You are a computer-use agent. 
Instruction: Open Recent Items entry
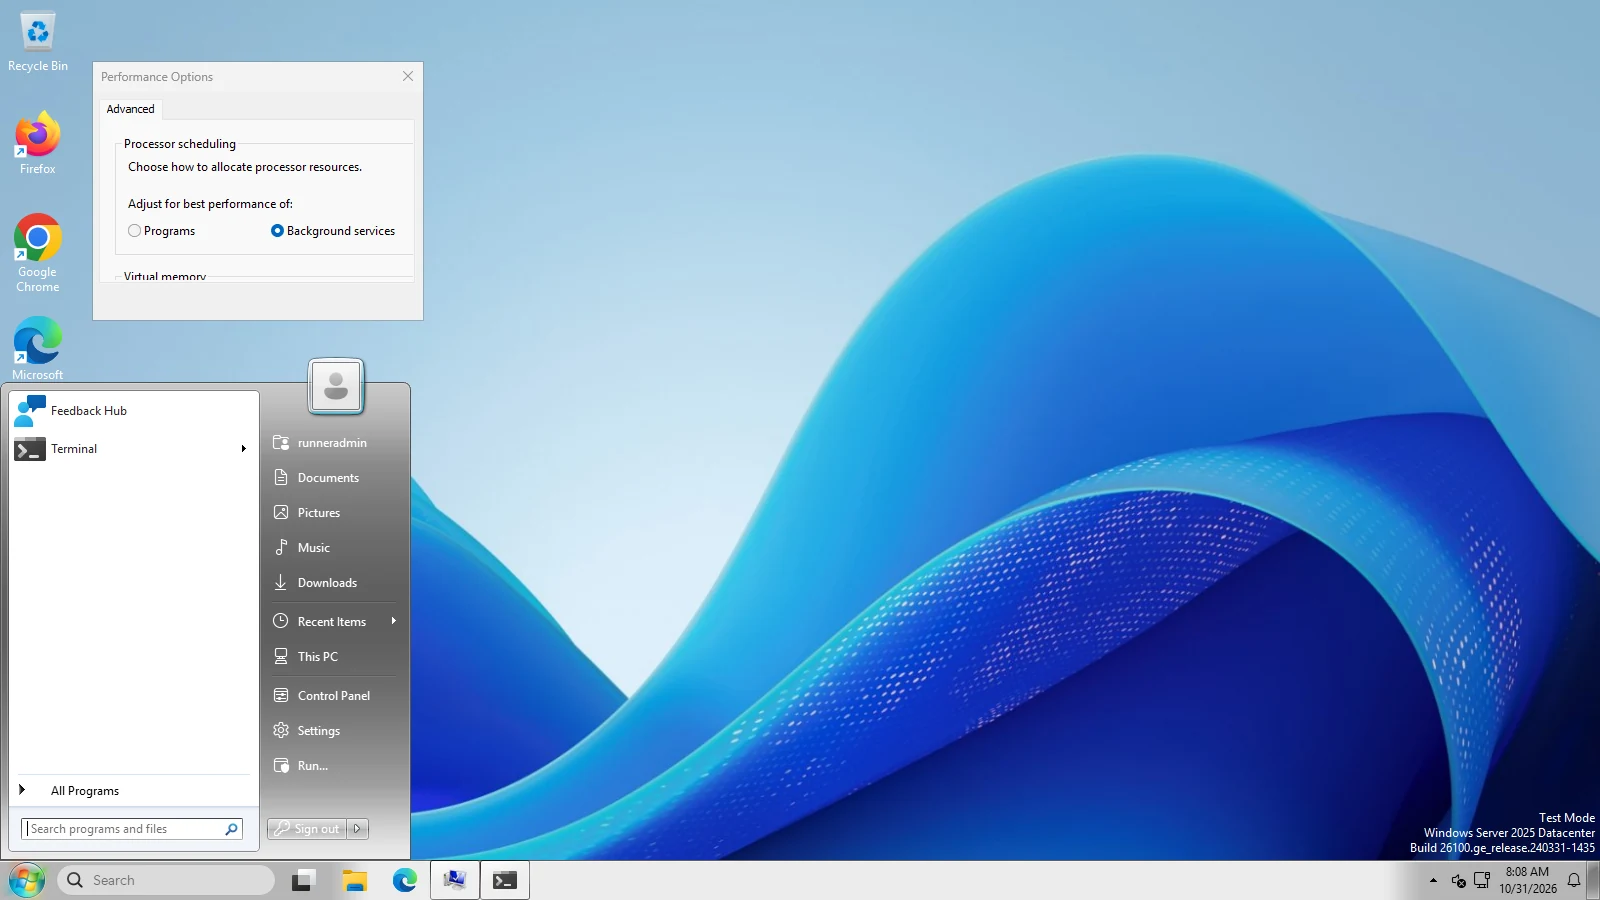(x=335, y=622)
